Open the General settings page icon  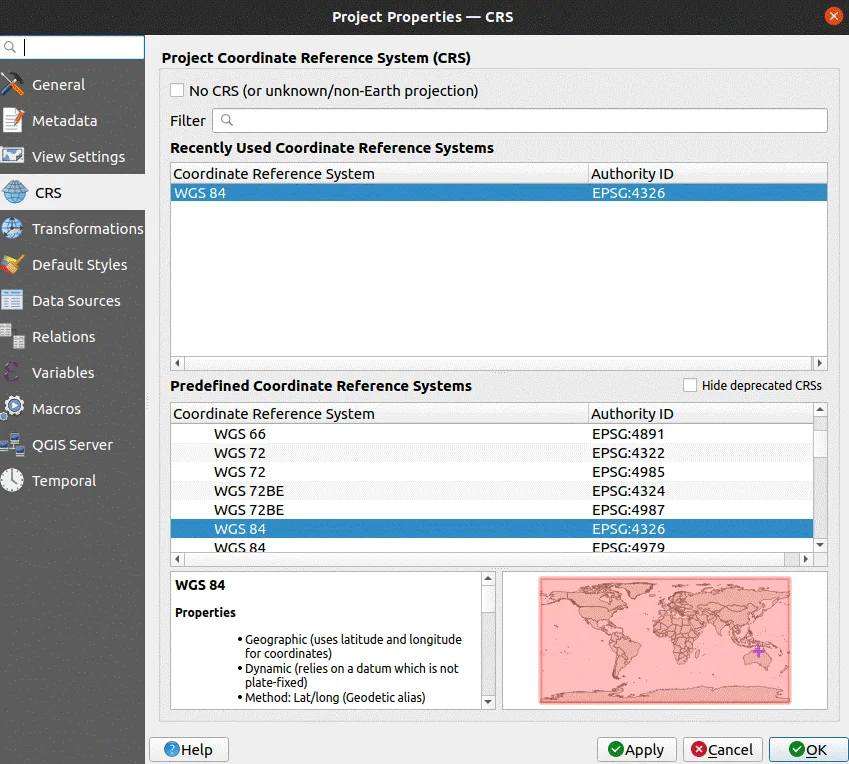[14, 84]
